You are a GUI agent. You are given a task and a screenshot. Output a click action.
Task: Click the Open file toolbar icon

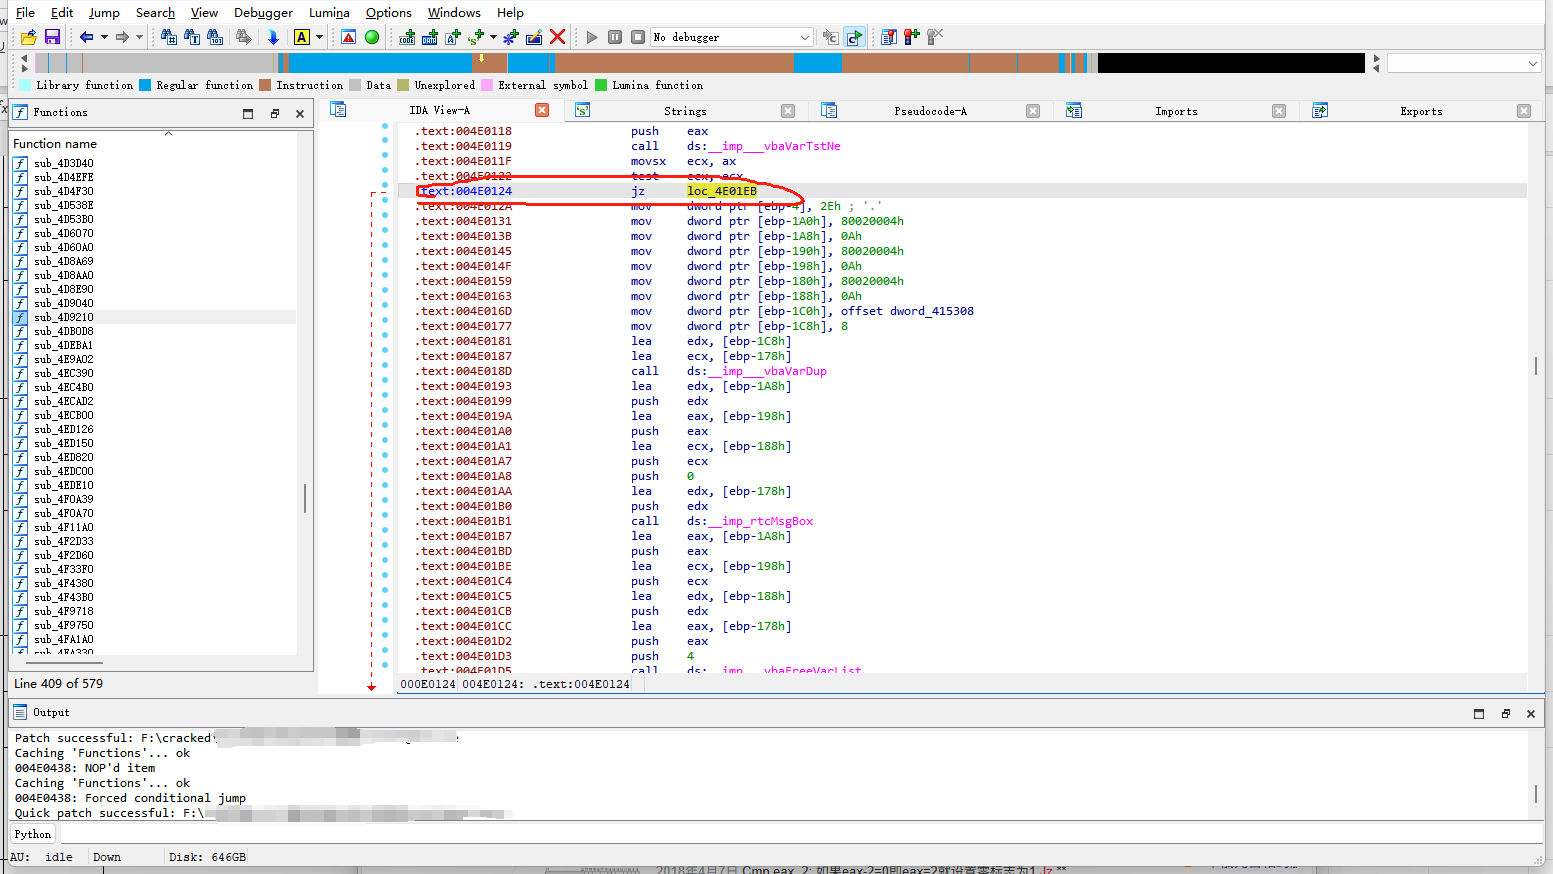[x=28, y=37]
